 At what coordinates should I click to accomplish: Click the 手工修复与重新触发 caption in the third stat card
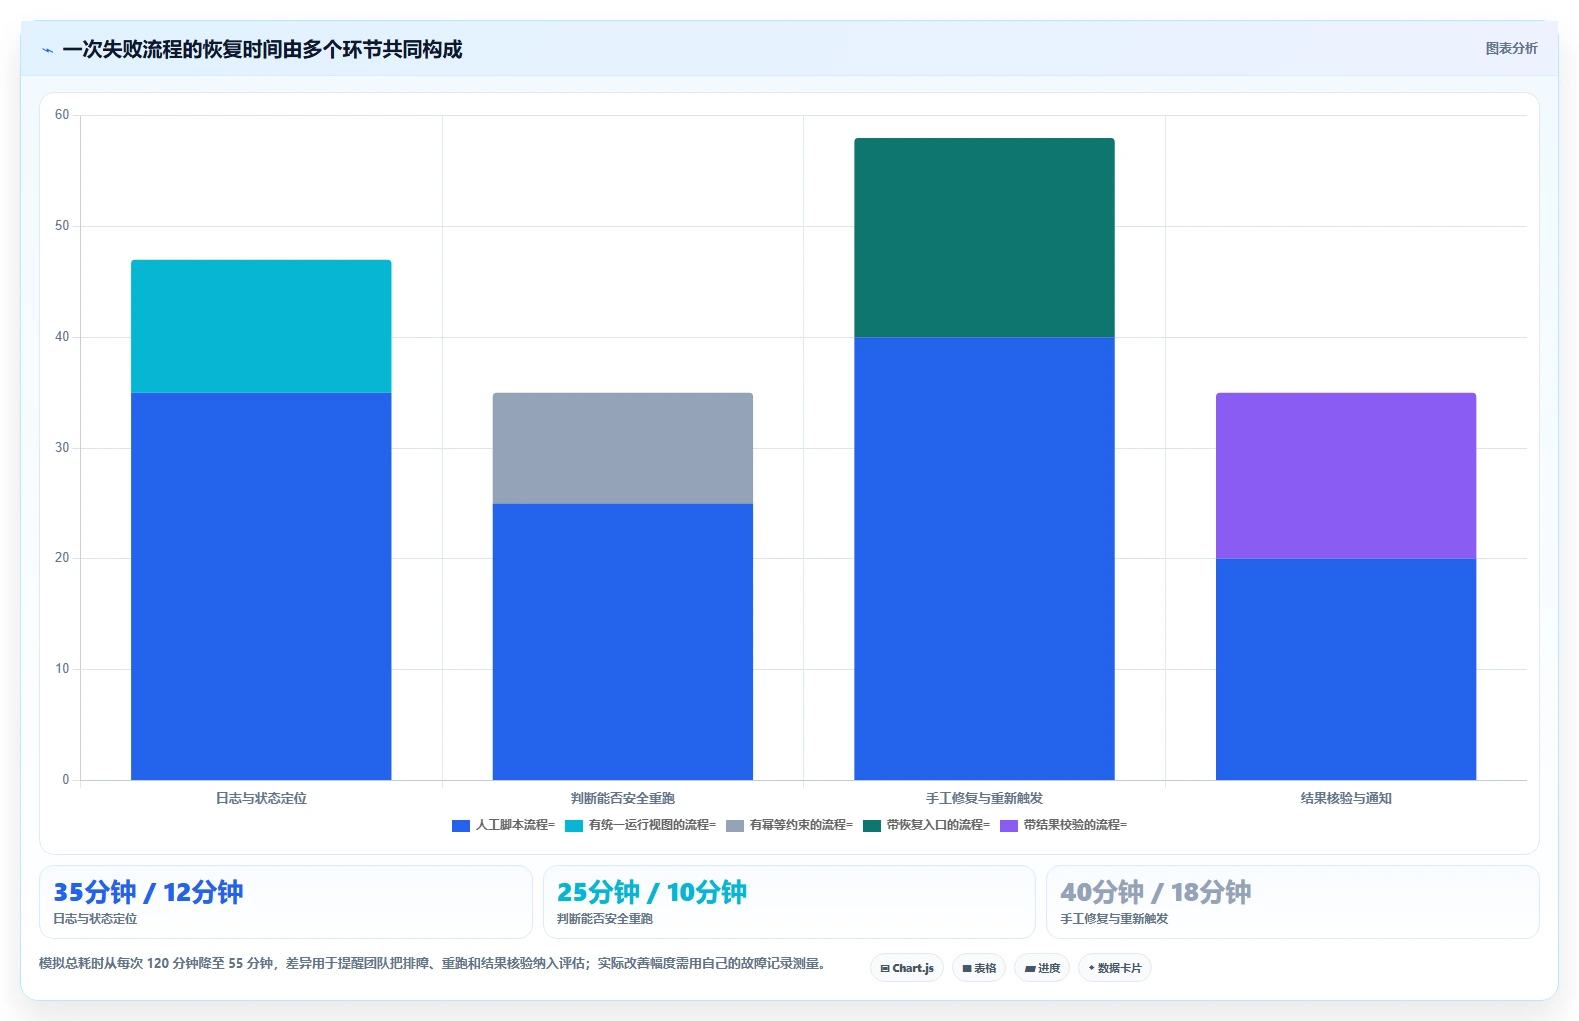[1114, 918]
